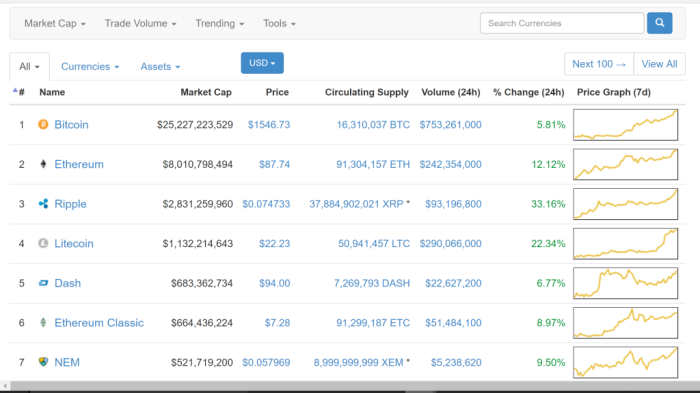Open the Trending dropdown menu
Screen dimensions: 700x393
coord(219,24)
